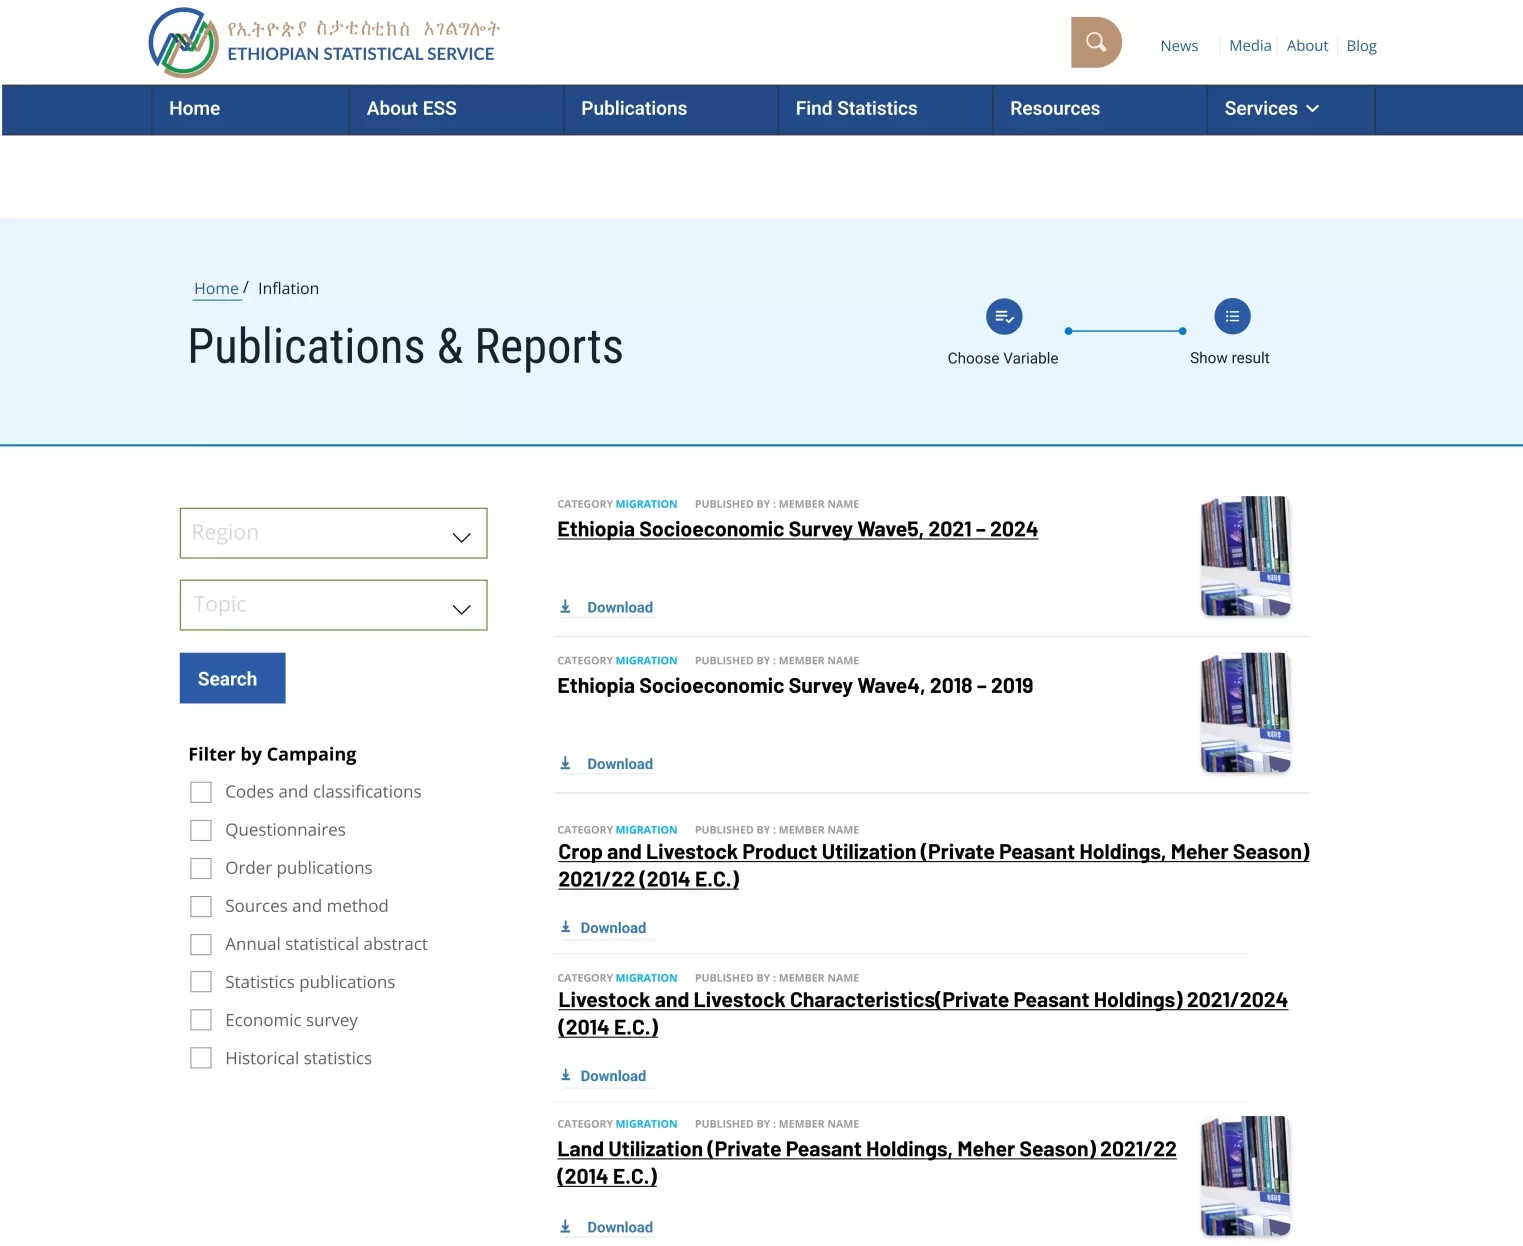Screen dimensions: 1523x1246
Task: Enable the Historical statistics filter checkbox
Action: pos(201,1058)
